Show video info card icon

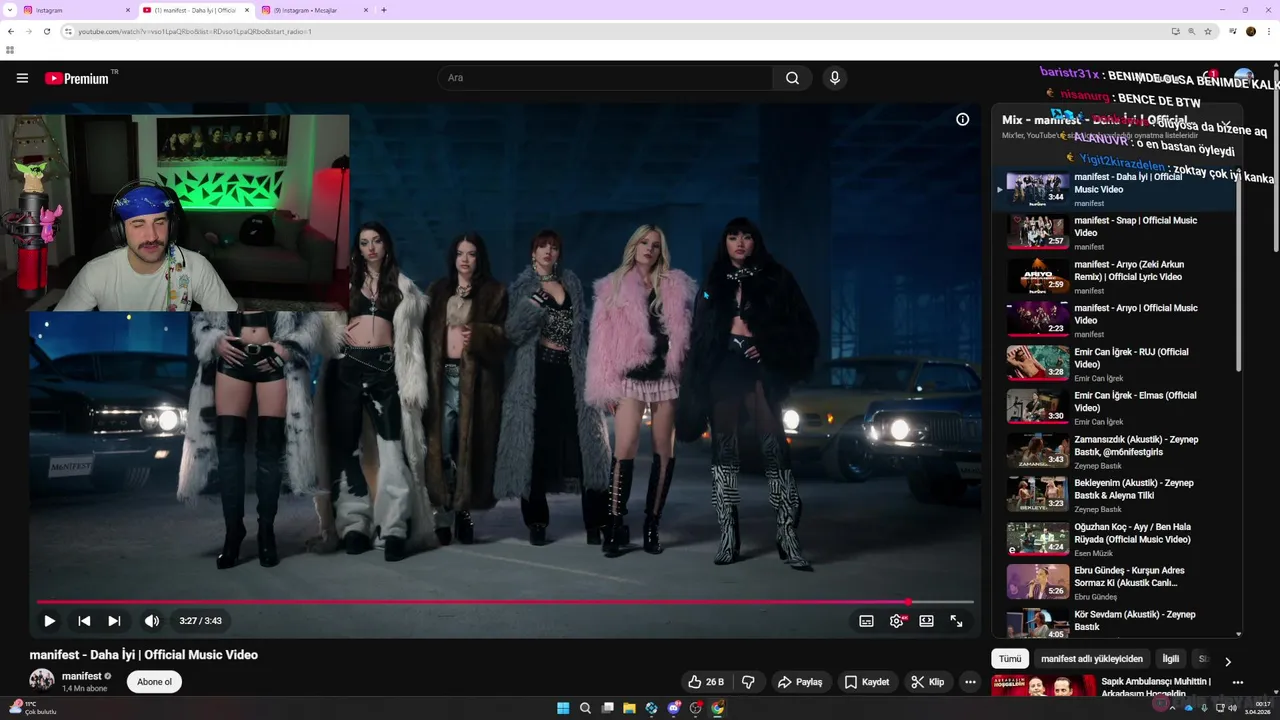coord(962,119)
